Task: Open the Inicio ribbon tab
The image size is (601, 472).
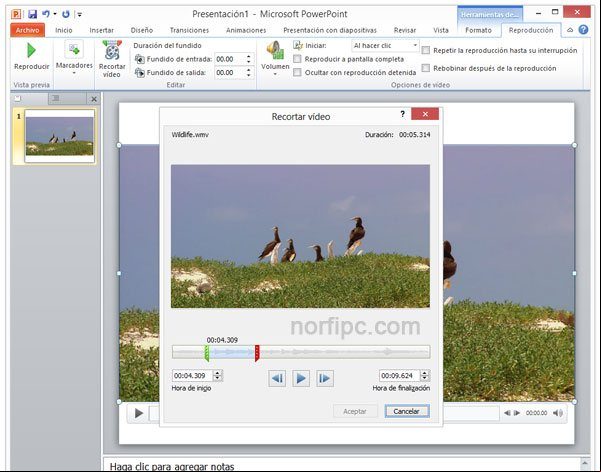Action: pyautogui.click(x=64, y=30)
